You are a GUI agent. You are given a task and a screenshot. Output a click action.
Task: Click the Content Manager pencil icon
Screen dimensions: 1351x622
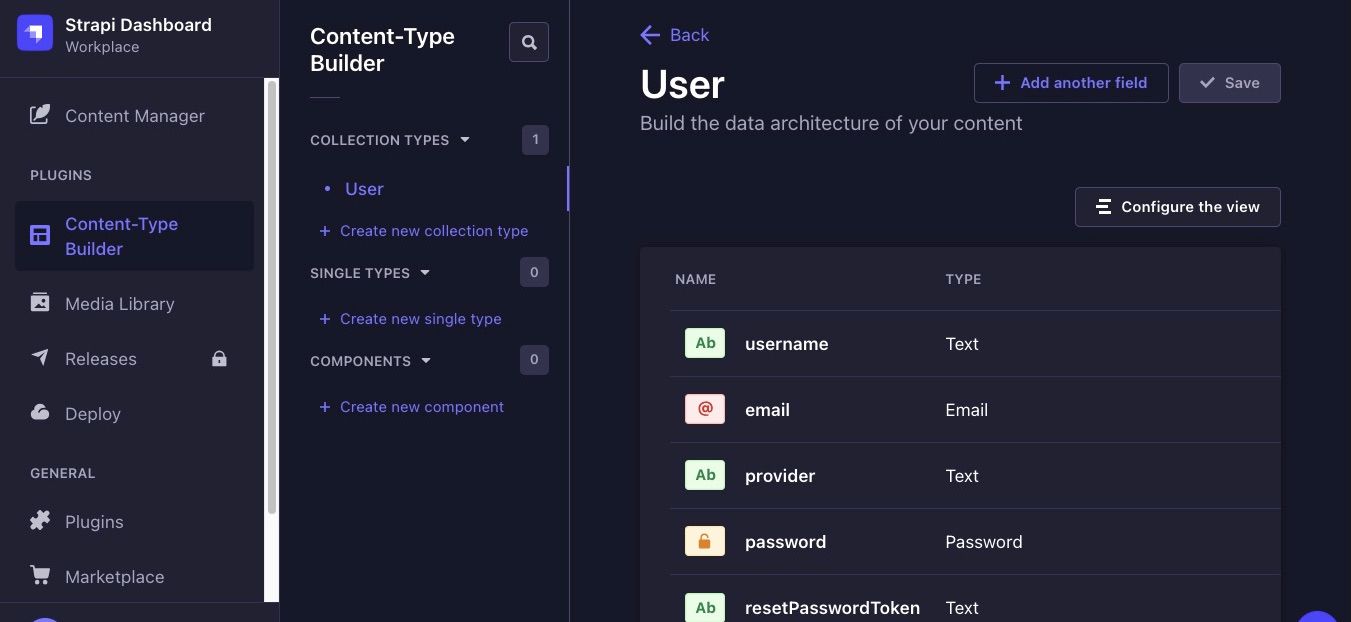click(40, 115)
